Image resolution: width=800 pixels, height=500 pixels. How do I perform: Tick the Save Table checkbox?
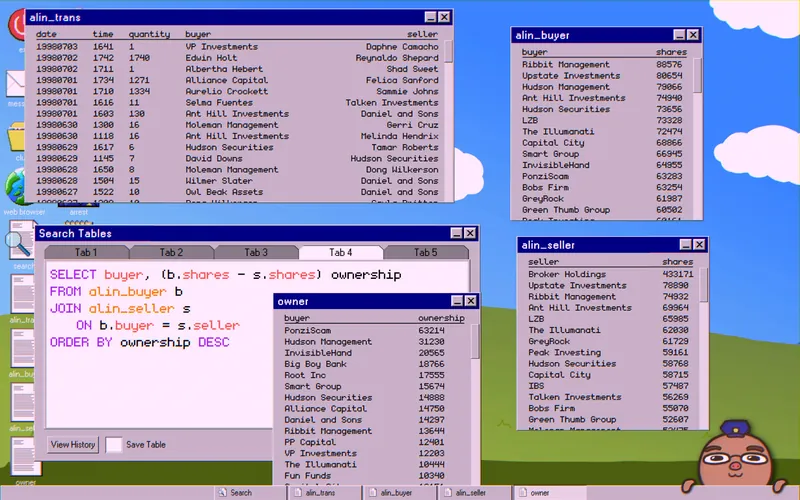point(114,444)
